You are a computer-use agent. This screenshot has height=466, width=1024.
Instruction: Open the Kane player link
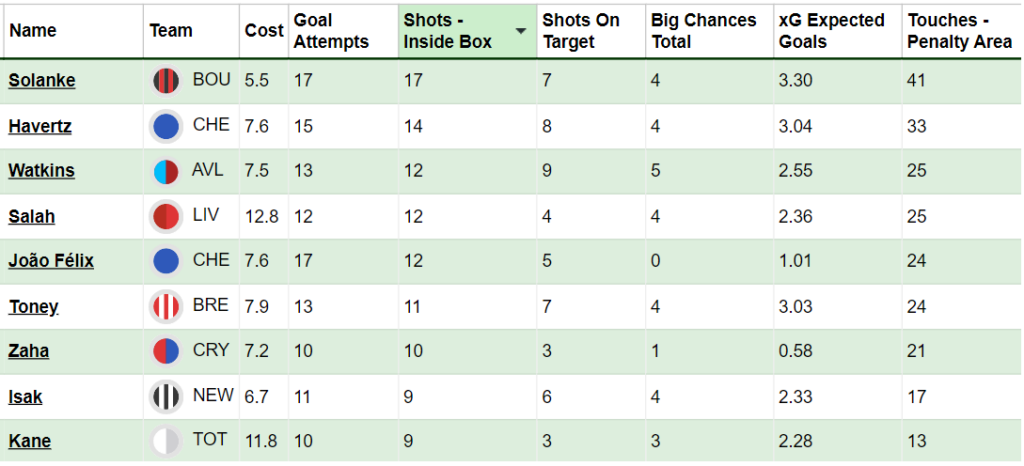tap(30, 441)
